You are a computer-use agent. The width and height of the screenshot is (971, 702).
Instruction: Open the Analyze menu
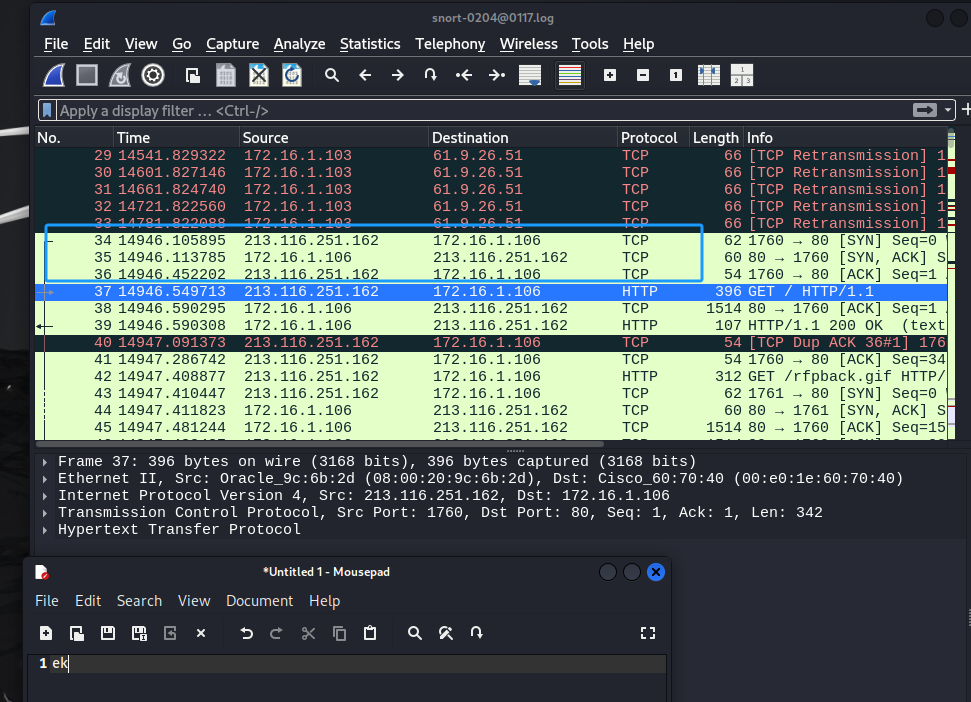[x=300, y=44]
